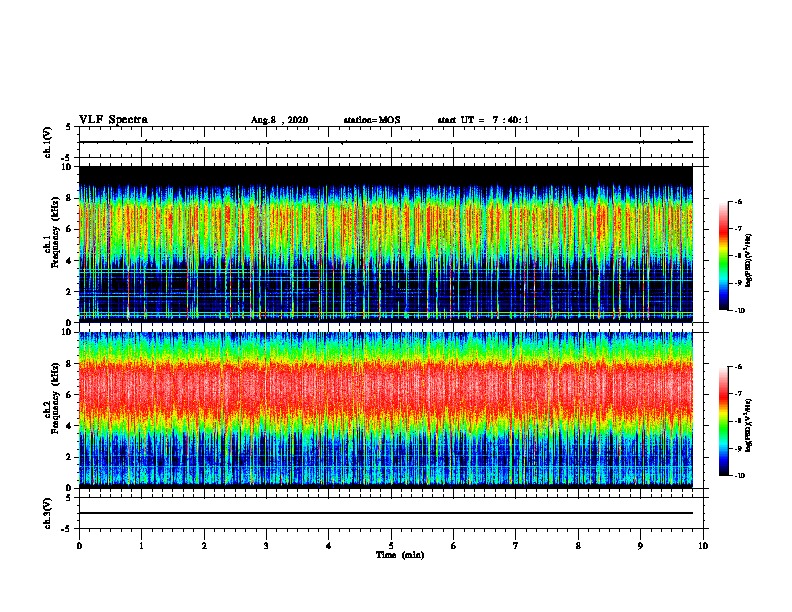Screen dimensions: 792x612
Task: Click the time axis tick label "4"
Action: 329,546
